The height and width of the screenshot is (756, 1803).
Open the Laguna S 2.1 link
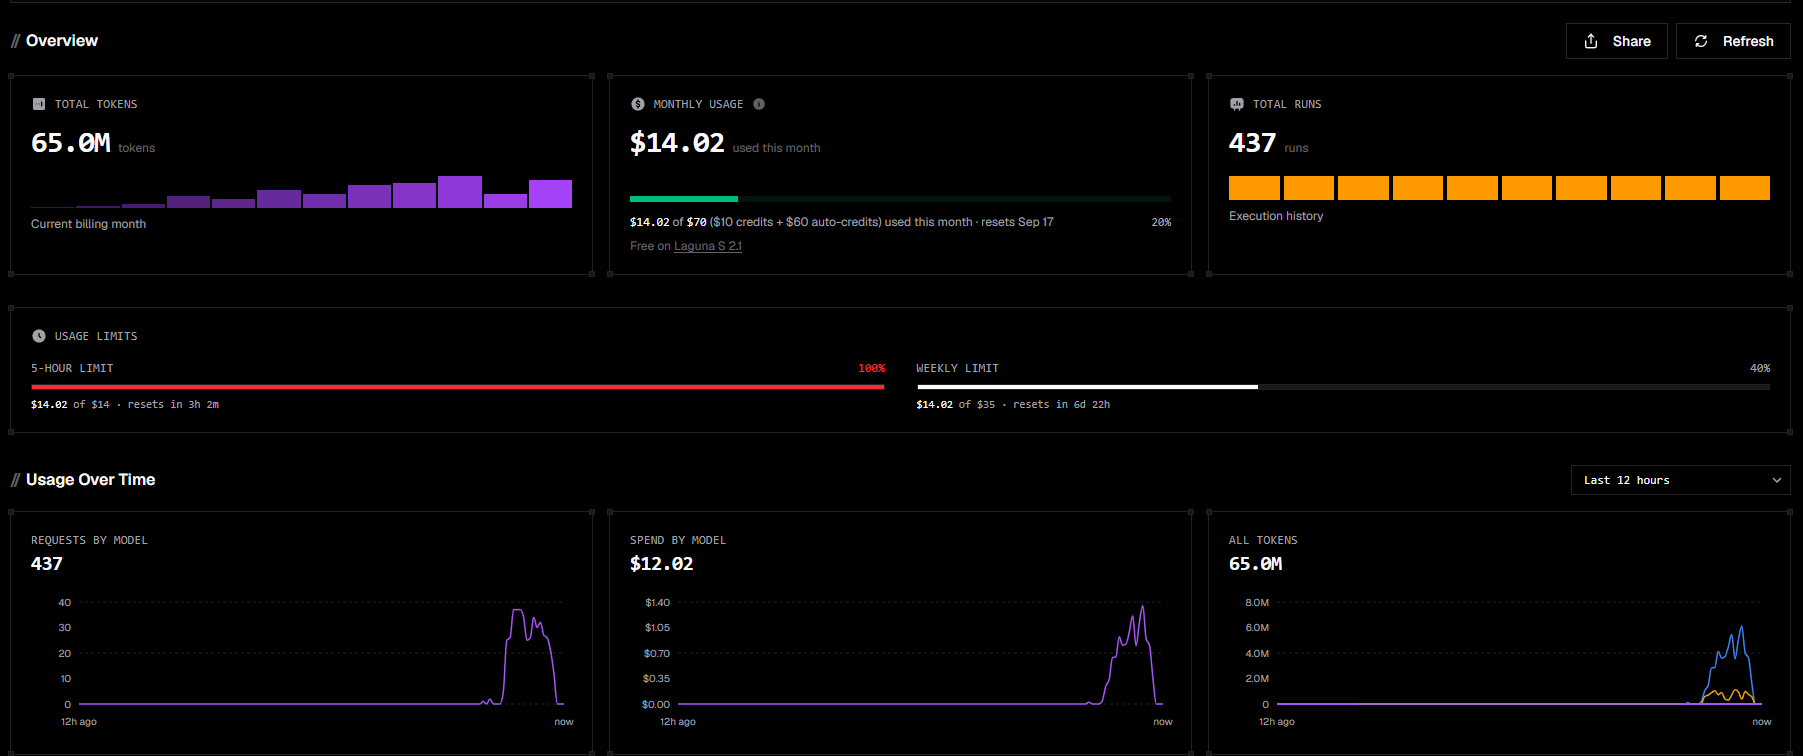[708, 246]
